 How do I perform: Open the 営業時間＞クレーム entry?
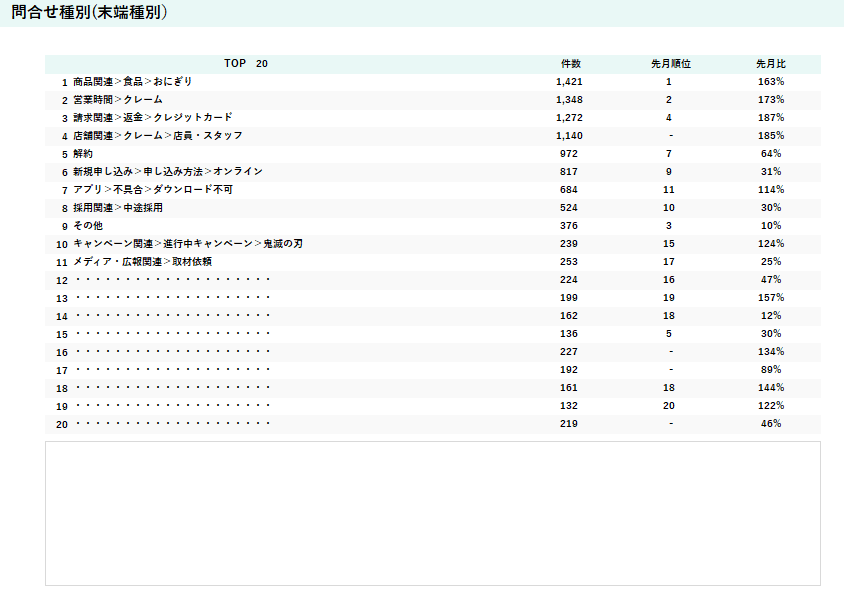click(x=117, y=99)
